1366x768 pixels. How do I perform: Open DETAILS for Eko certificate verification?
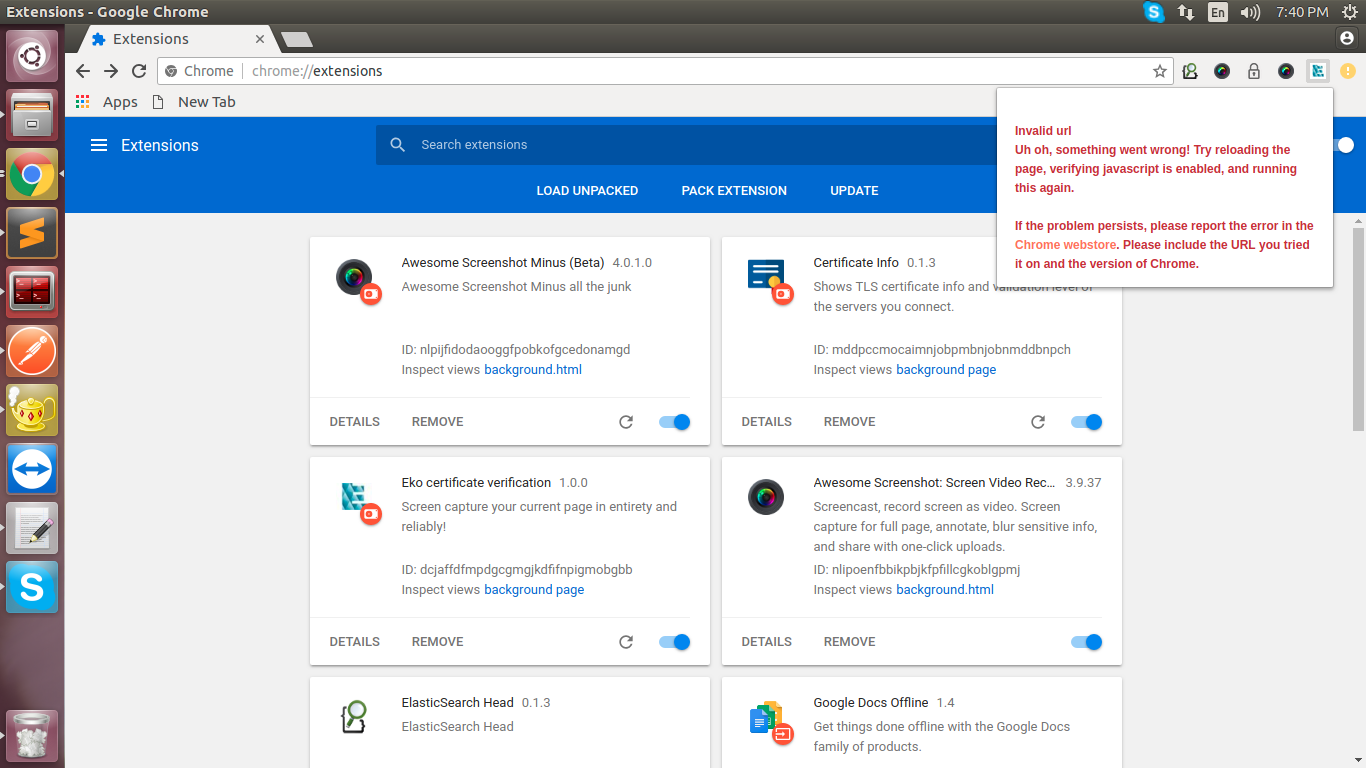355,642
